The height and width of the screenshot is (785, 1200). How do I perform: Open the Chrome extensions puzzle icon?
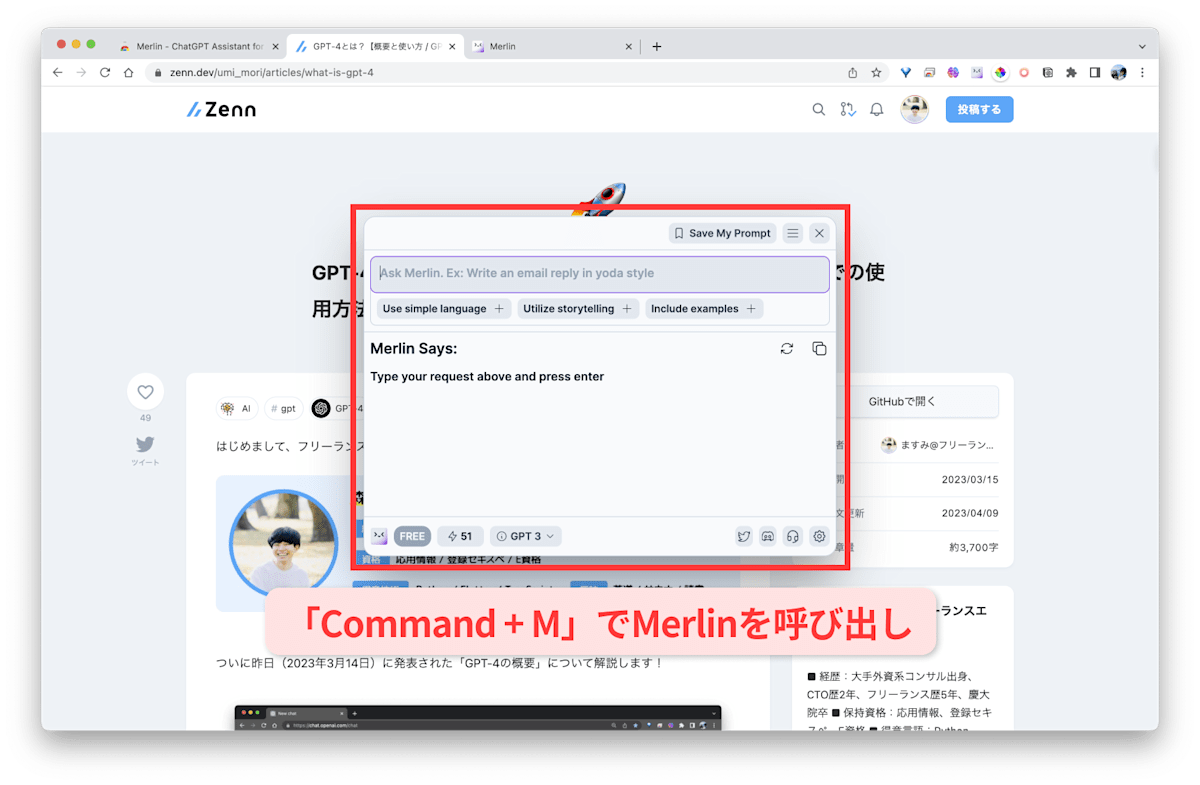[x=1072, y=73]
